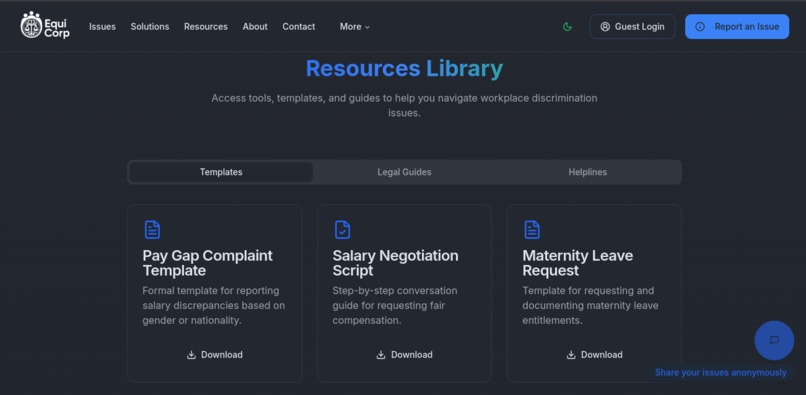
Task: Expand the More dropdown menu
Action: [355, 27]
